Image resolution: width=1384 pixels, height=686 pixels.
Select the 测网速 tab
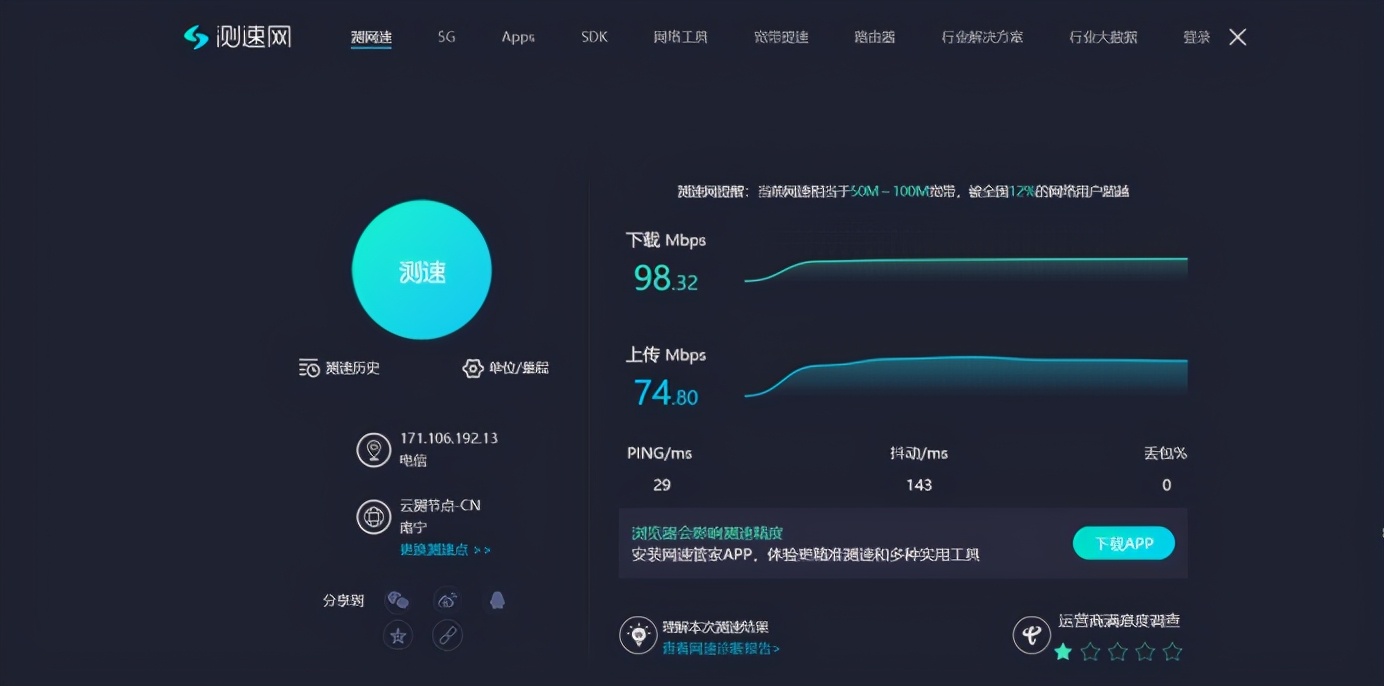pos(371,37)
